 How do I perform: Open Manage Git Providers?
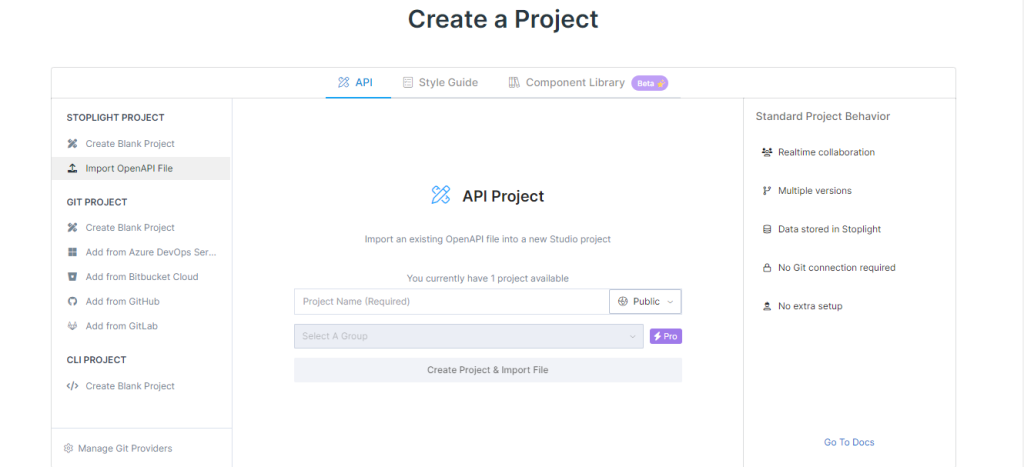(118, 449)
